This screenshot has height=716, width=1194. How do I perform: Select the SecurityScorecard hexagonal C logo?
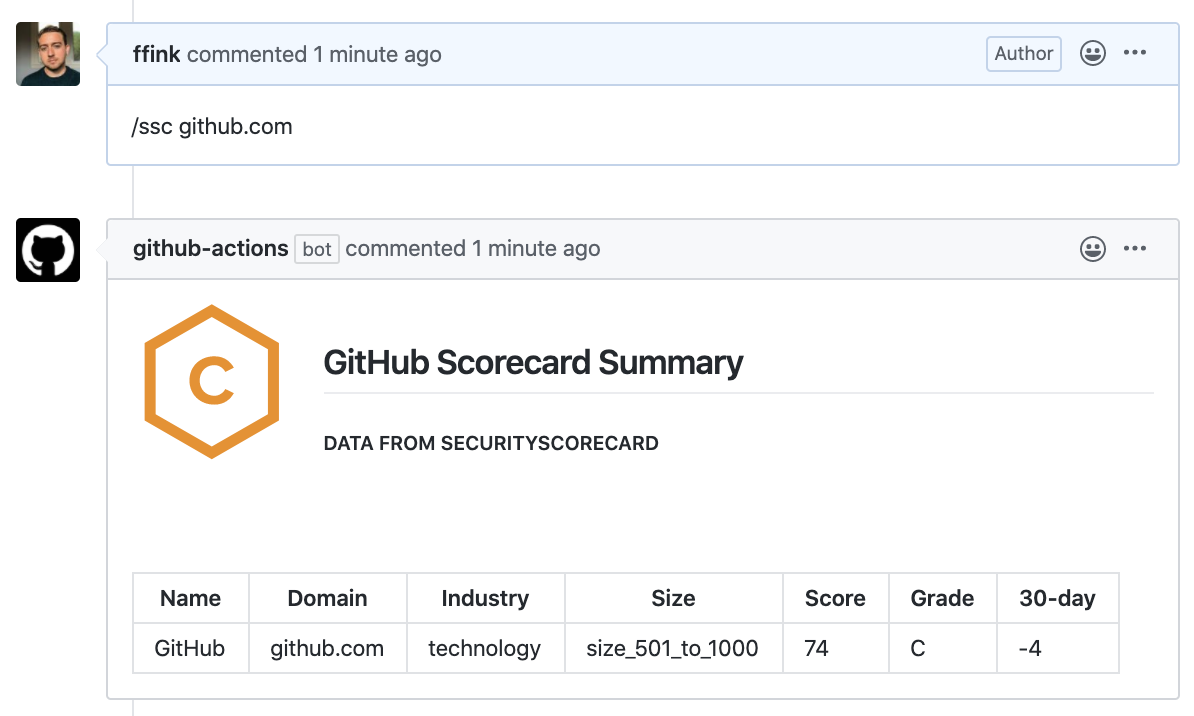click(211, 381)
